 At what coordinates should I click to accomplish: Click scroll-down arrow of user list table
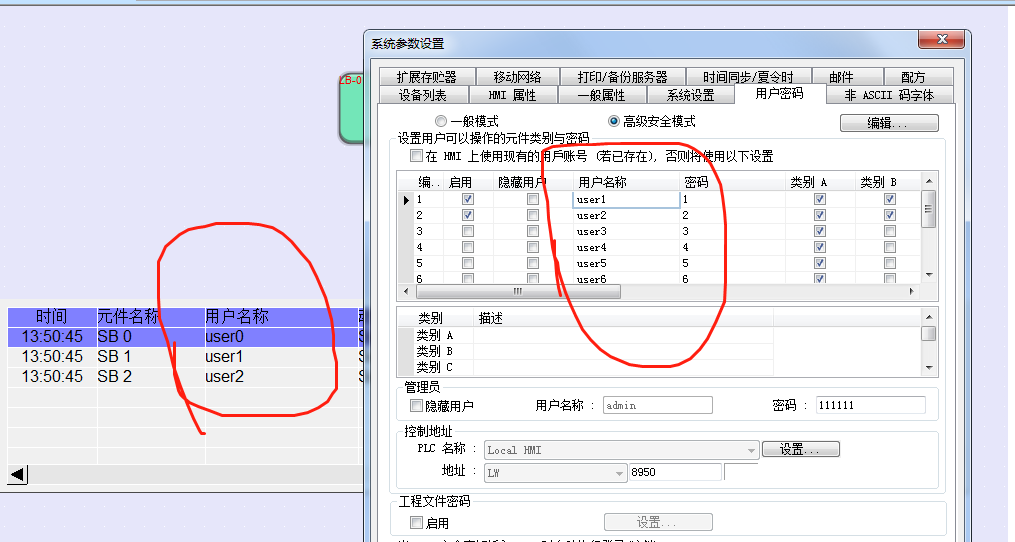point(928,274)
